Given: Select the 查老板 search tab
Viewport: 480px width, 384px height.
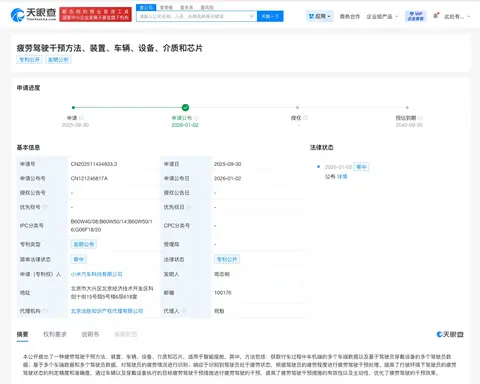Looking at the screenshot, I should click(166, 7).
